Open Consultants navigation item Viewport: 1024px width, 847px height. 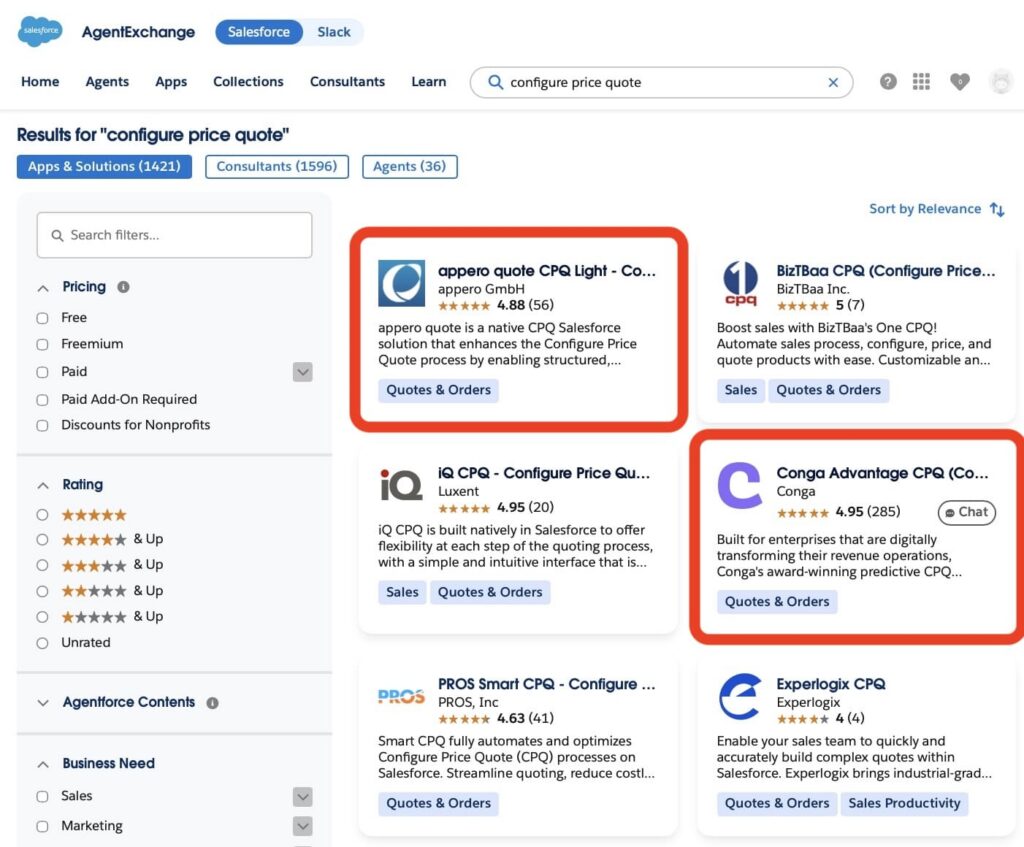pos(347,82)
